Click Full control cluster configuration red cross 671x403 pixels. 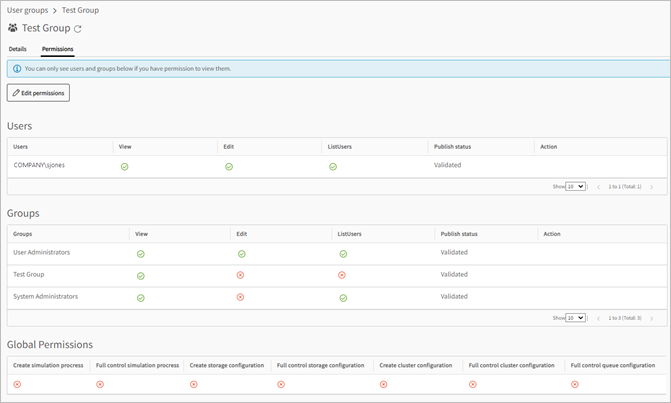[473, 384]
